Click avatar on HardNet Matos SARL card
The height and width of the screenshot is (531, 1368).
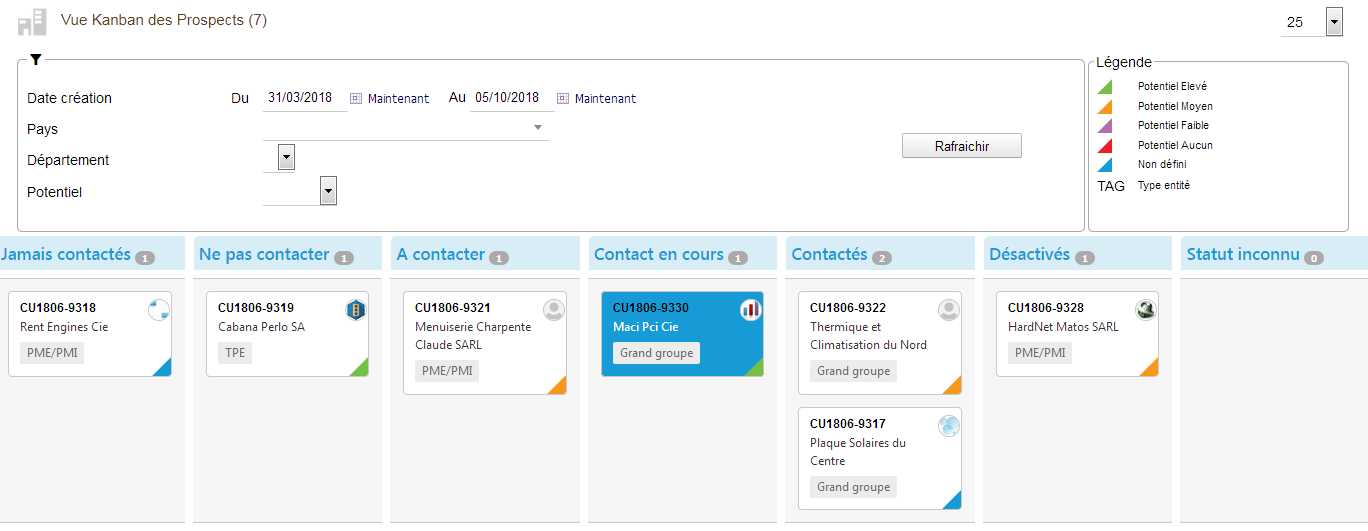tap(1146, 310)
